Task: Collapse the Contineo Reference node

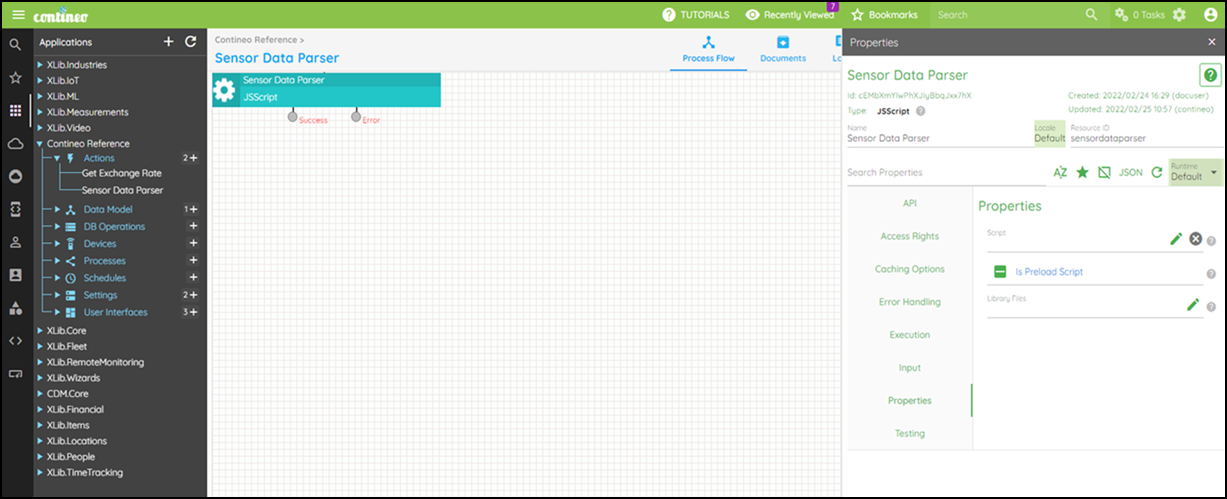Action: tap(40, 144)
